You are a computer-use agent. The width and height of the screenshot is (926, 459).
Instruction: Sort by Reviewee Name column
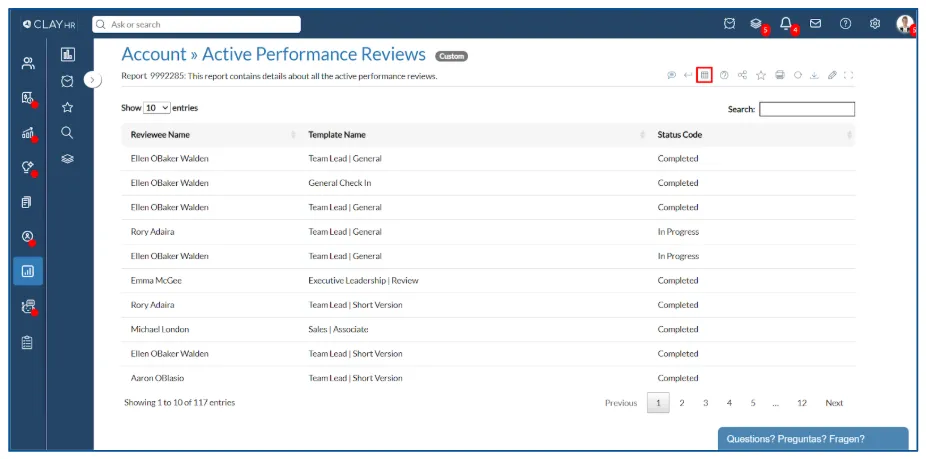tap(209, 135)
